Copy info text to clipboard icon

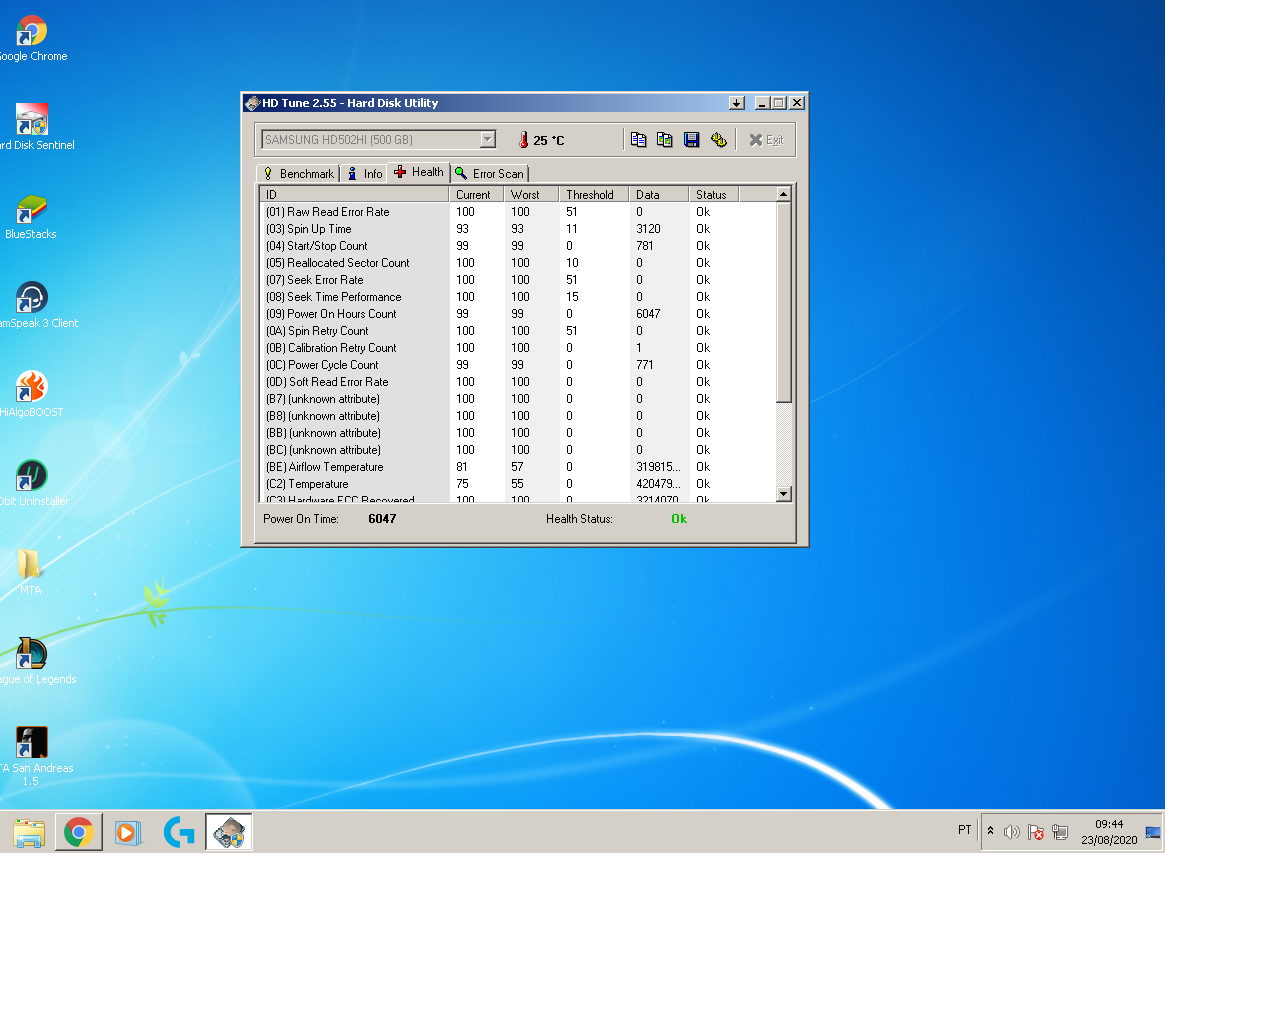(638, 140)
